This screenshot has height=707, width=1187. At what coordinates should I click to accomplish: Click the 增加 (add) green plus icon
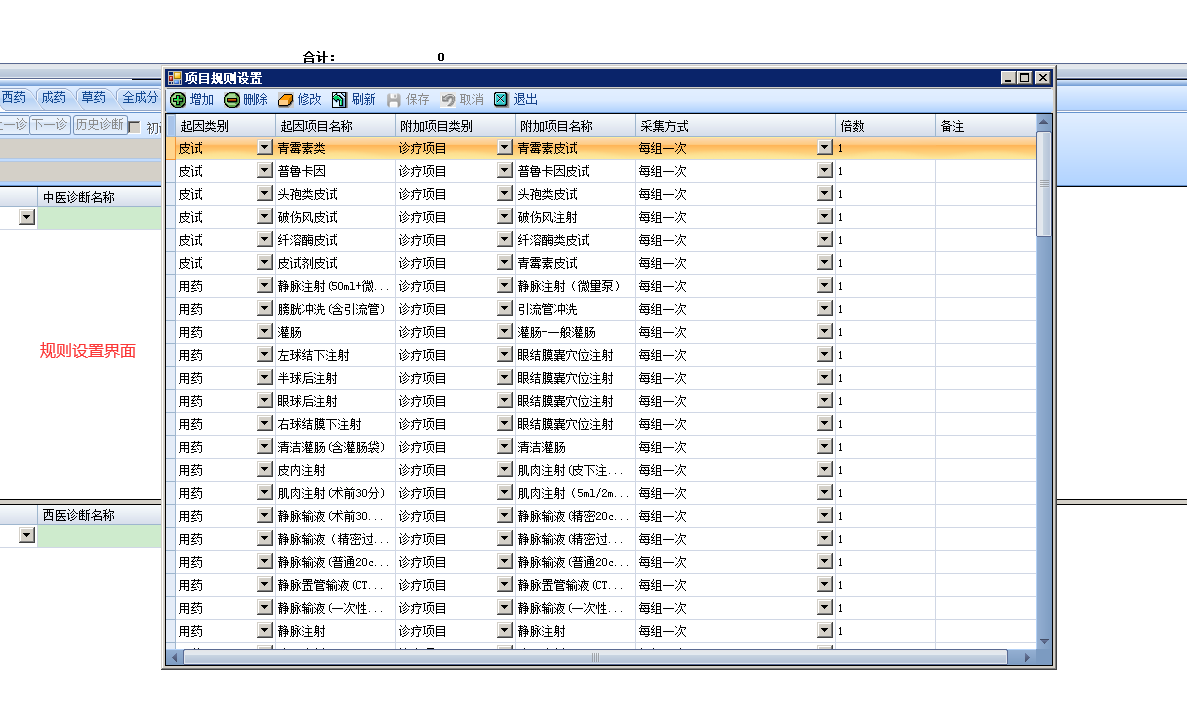[x=178, y=100]
